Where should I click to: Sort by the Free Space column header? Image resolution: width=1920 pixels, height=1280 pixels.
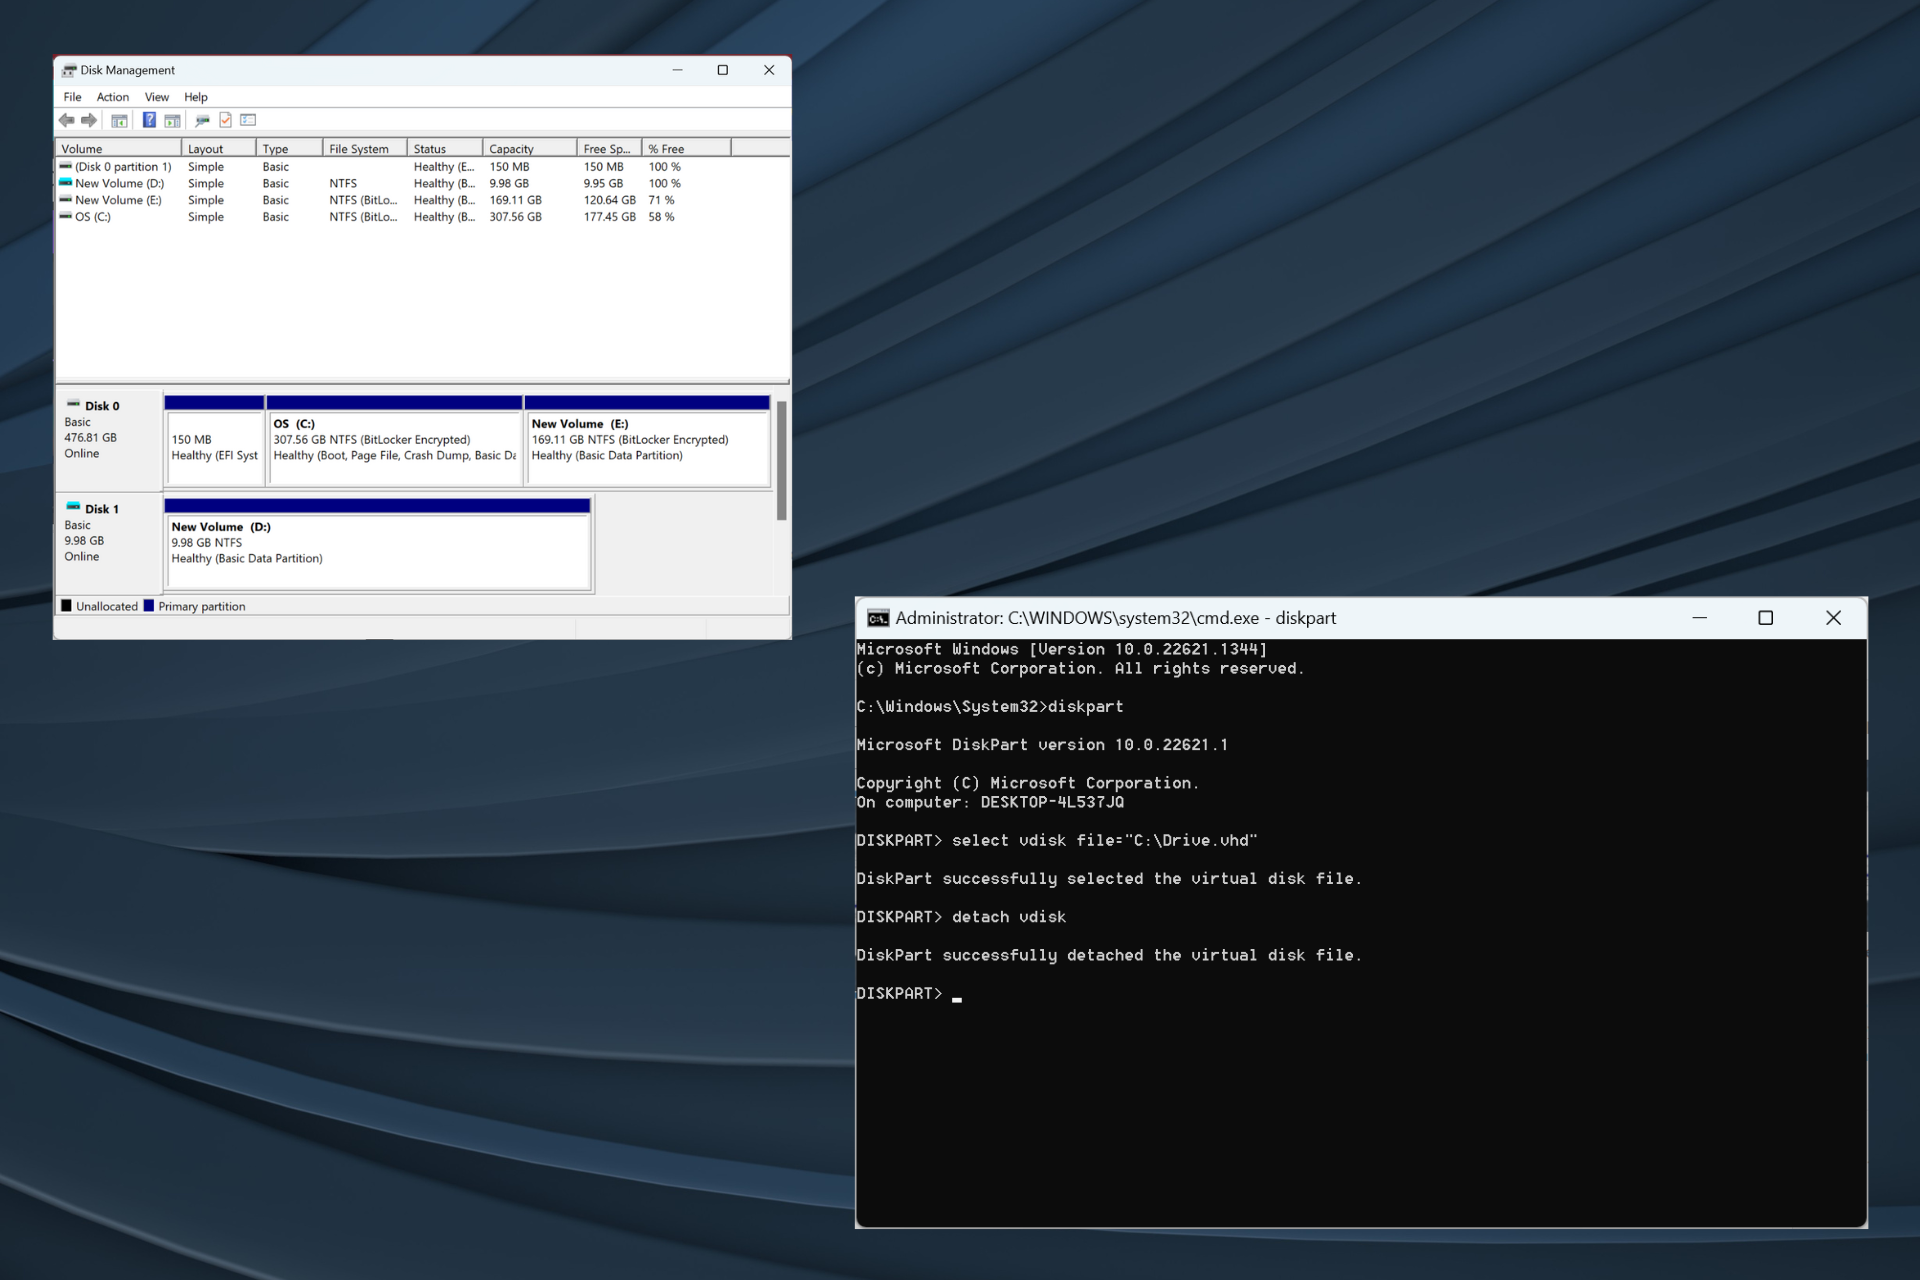[609, 148]
